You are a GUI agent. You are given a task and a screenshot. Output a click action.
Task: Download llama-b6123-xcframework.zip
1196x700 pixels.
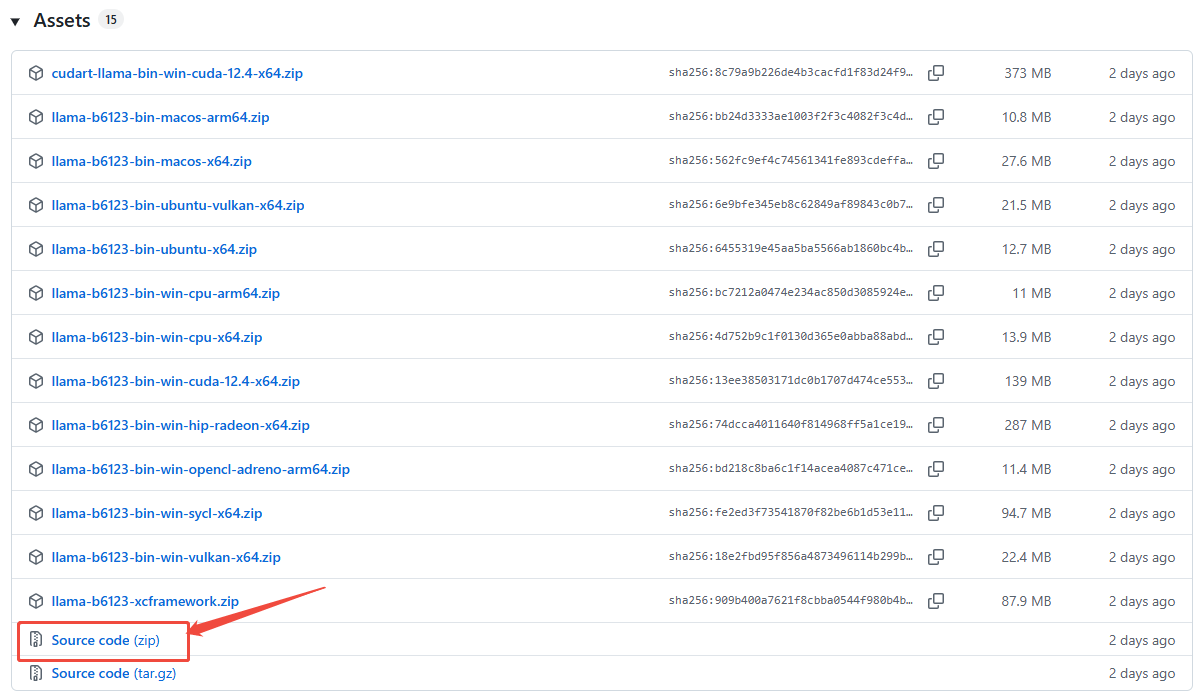(x=145, y=602)
